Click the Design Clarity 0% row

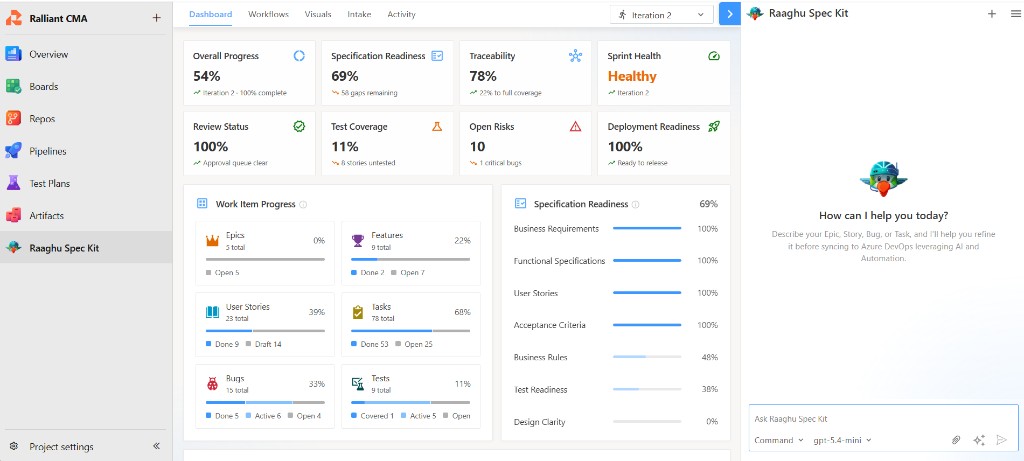click(x=616, y=422)
